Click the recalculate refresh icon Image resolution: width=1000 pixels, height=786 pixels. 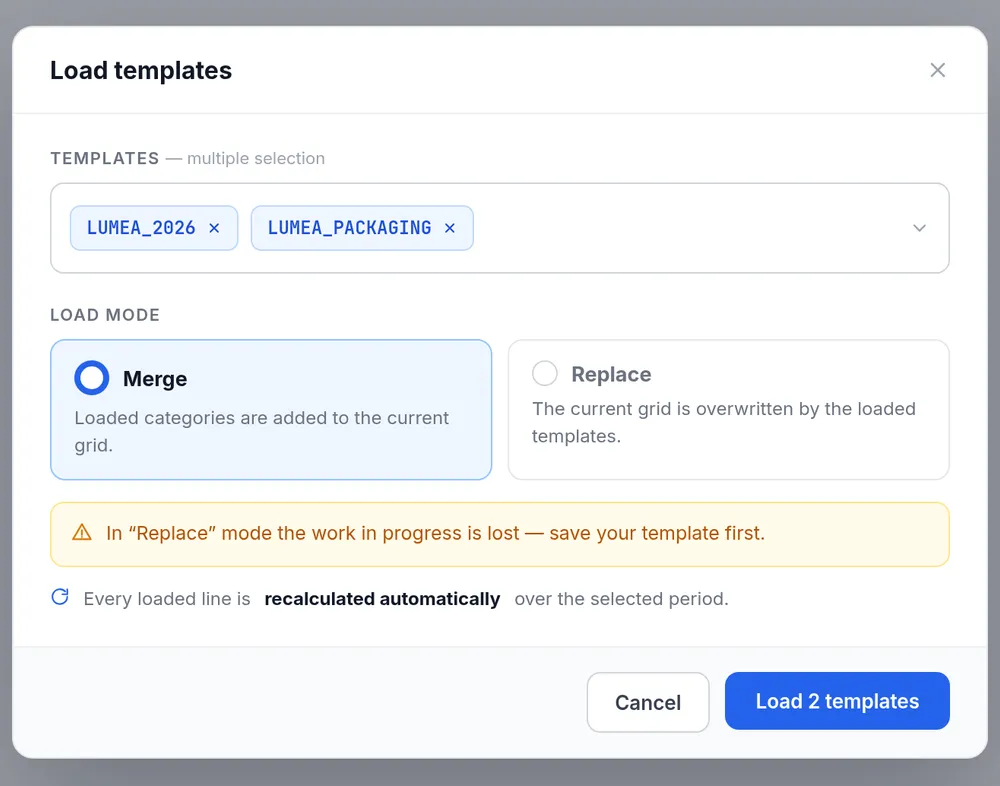point(60,597)
